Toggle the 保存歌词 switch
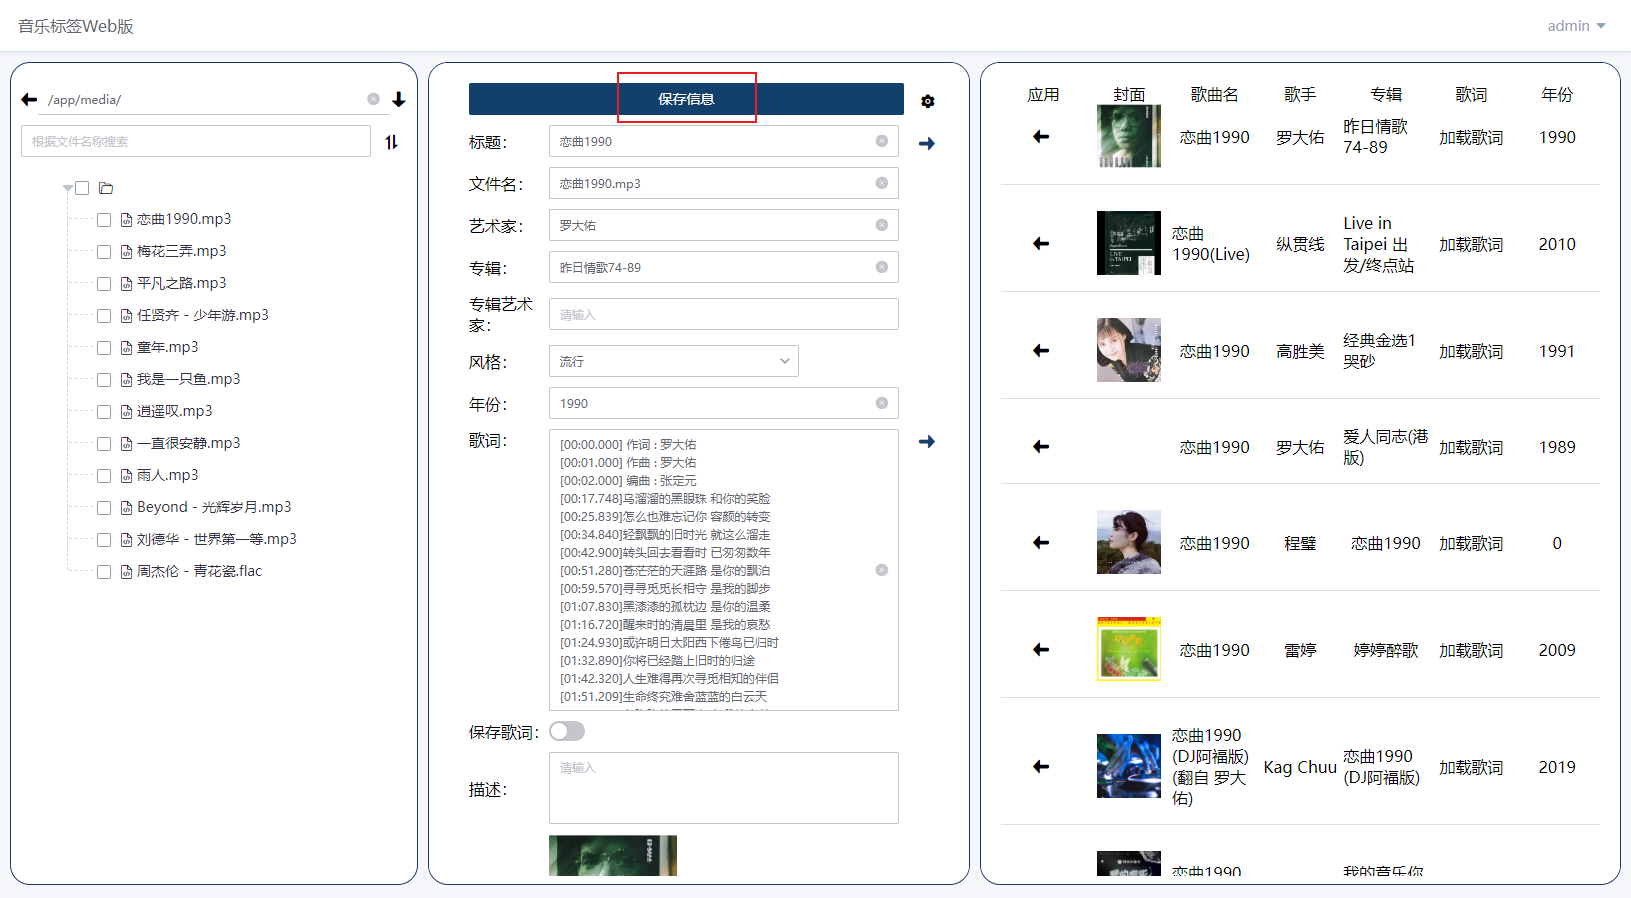 click(x=567, y=731)
